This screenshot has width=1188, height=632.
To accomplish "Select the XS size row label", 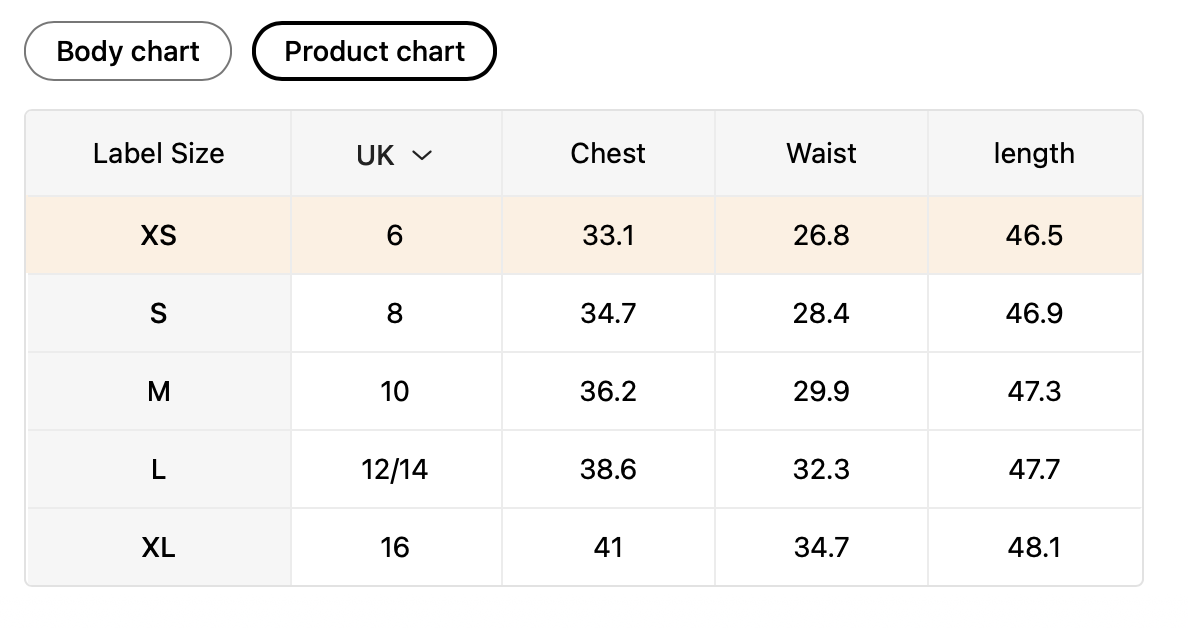I will point(158,236).
